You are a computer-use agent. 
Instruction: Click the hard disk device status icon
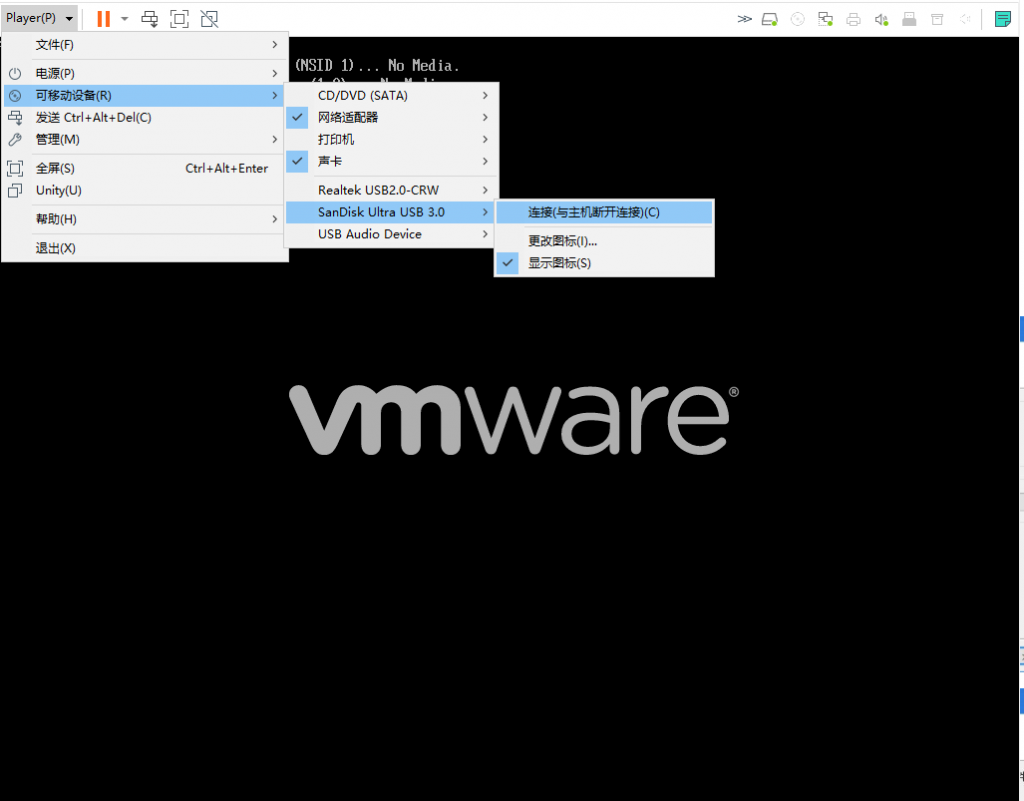point(770,20)
